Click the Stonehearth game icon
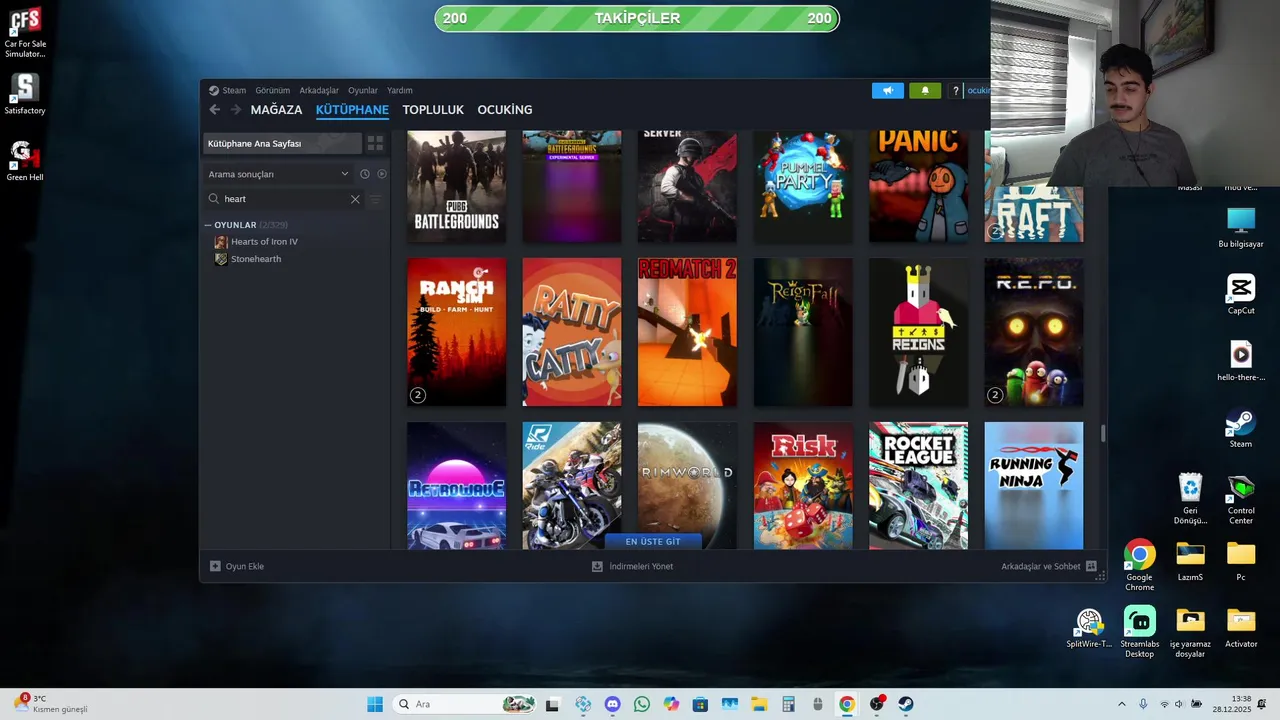 tap(221, 259)
